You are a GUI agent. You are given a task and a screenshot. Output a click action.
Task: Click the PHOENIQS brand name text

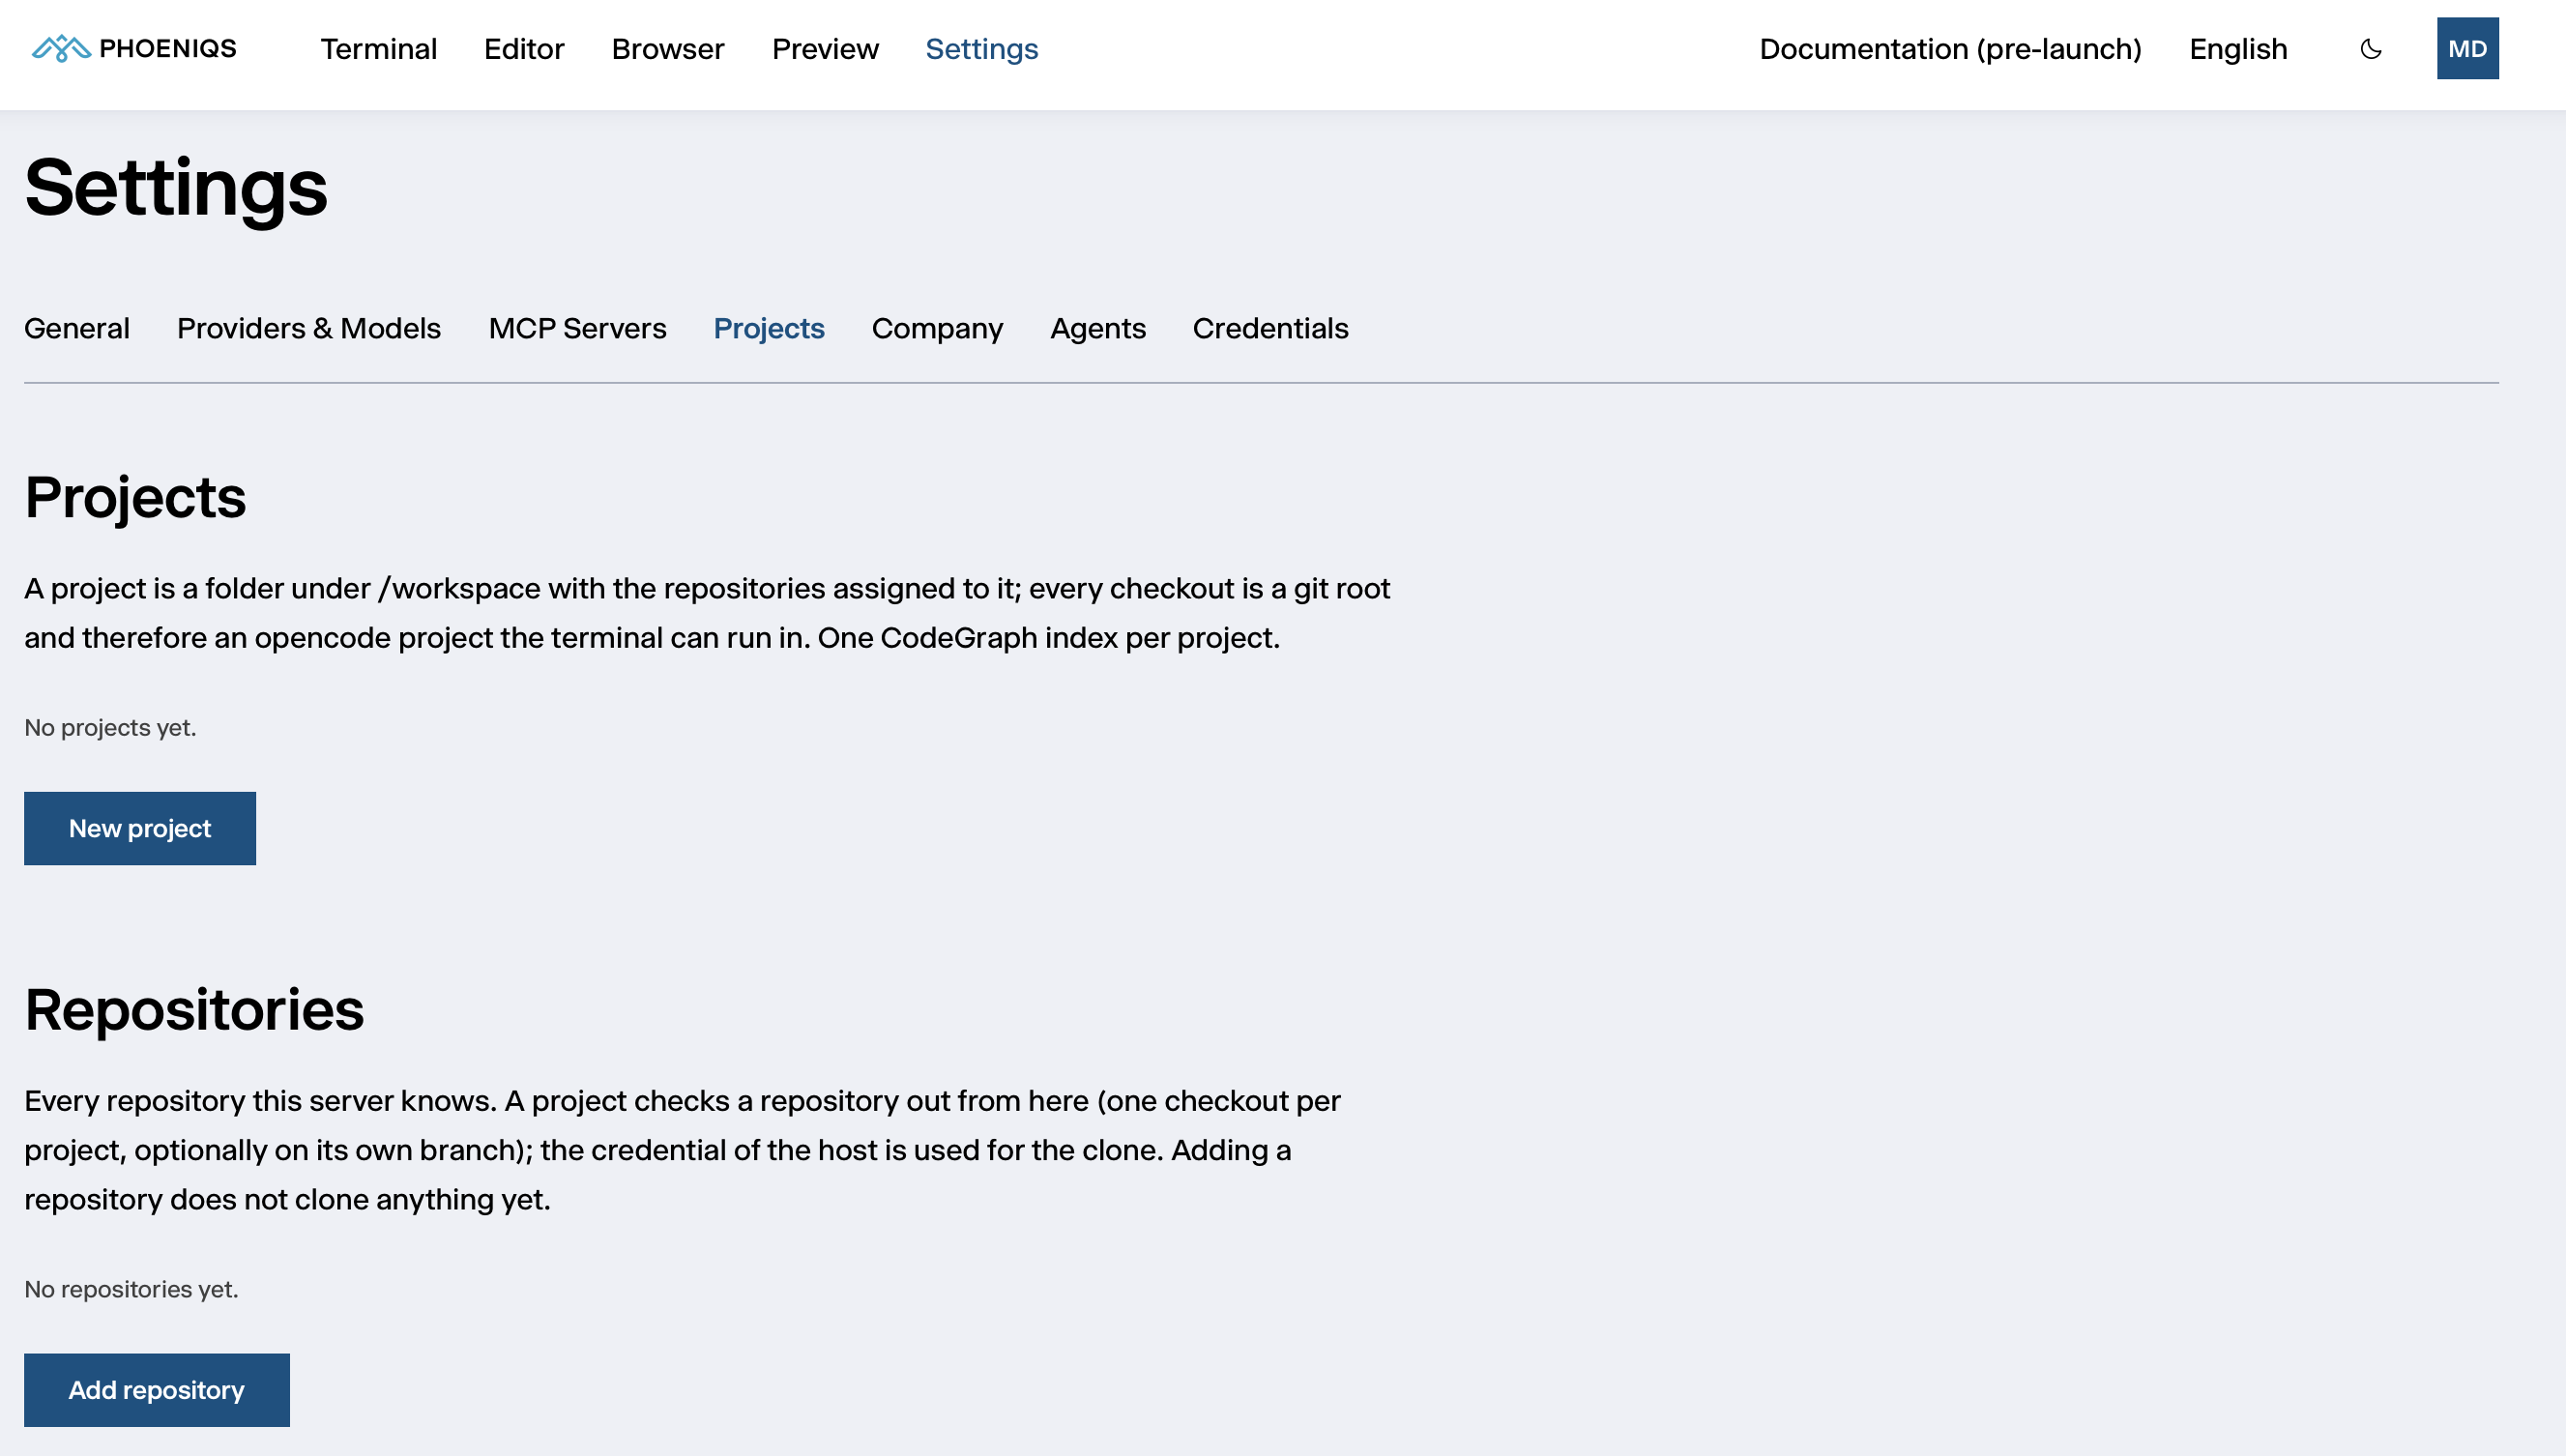click(x=168, y=48)
